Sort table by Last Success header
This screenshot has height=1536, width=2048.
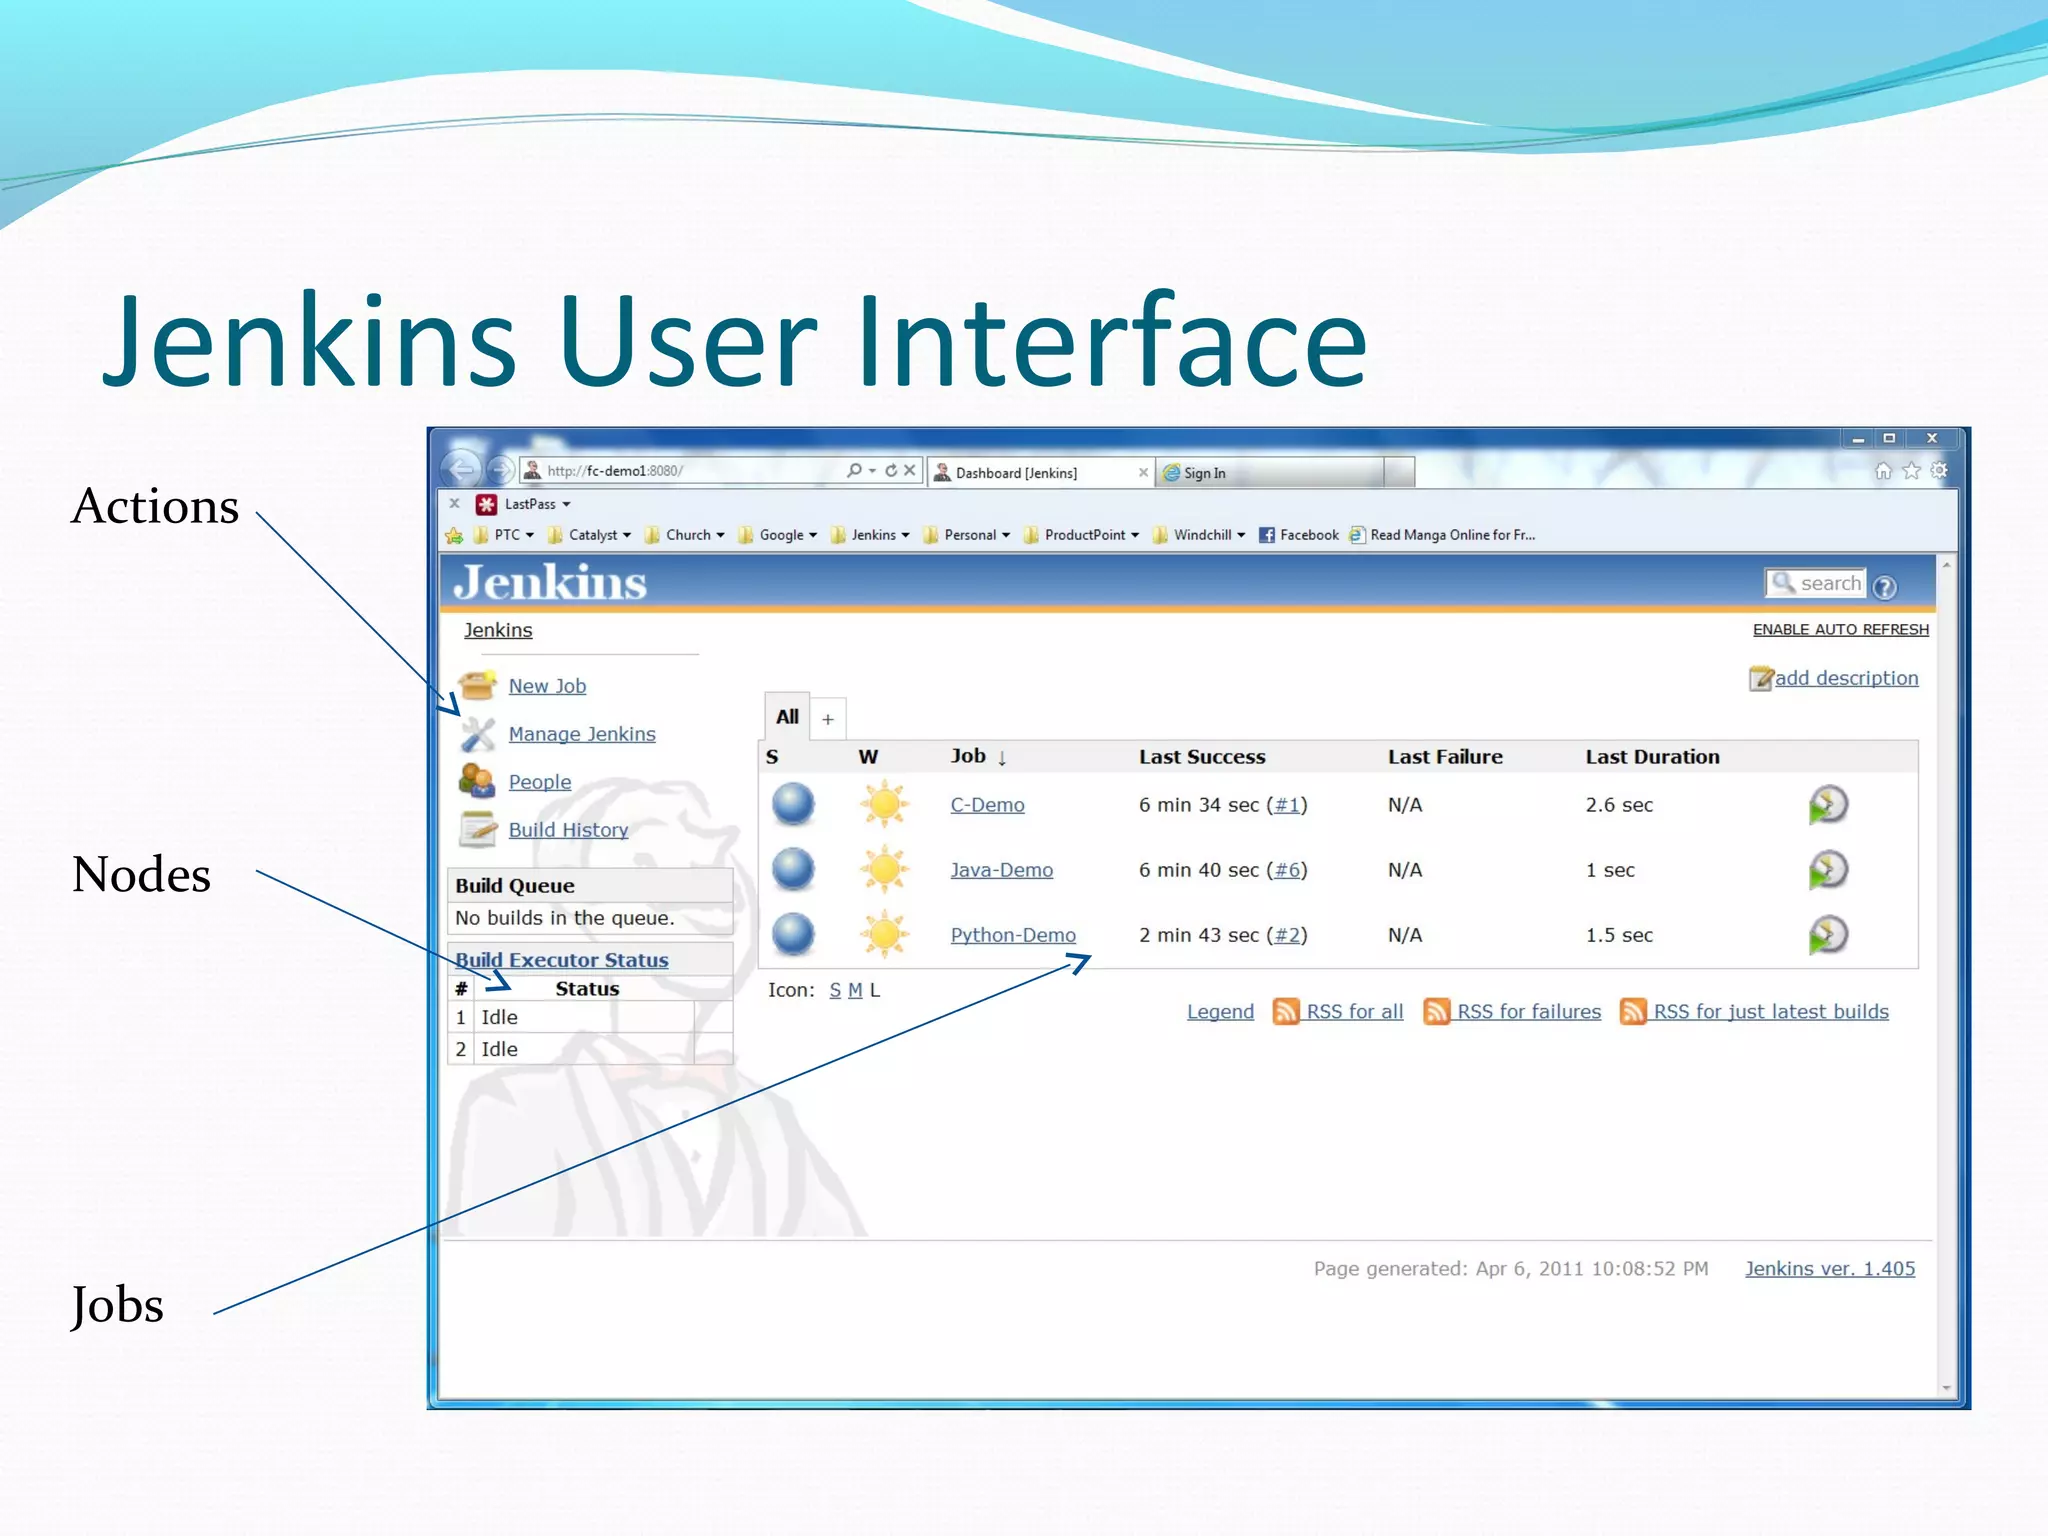pyautogui.click(x=1202, y=757)
